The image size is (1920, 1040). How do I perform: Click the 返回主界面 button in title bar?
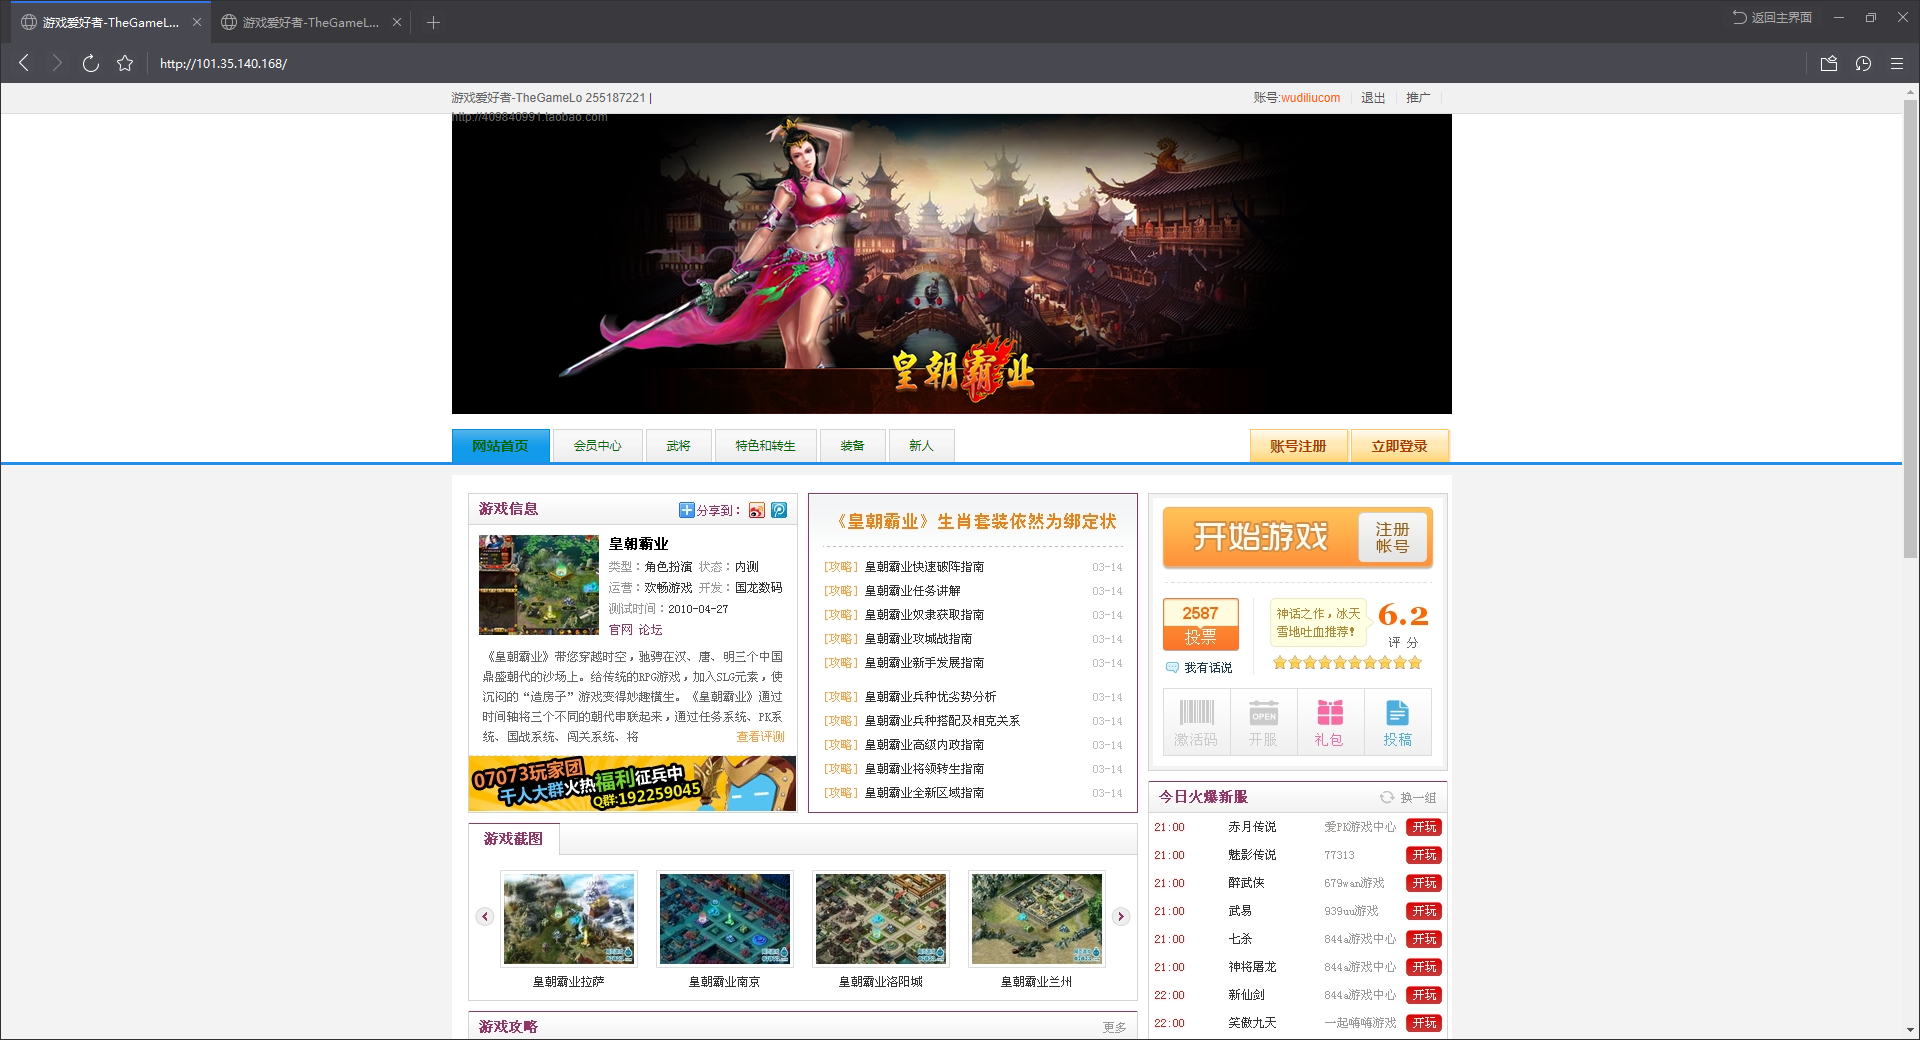coord(1772,17)
